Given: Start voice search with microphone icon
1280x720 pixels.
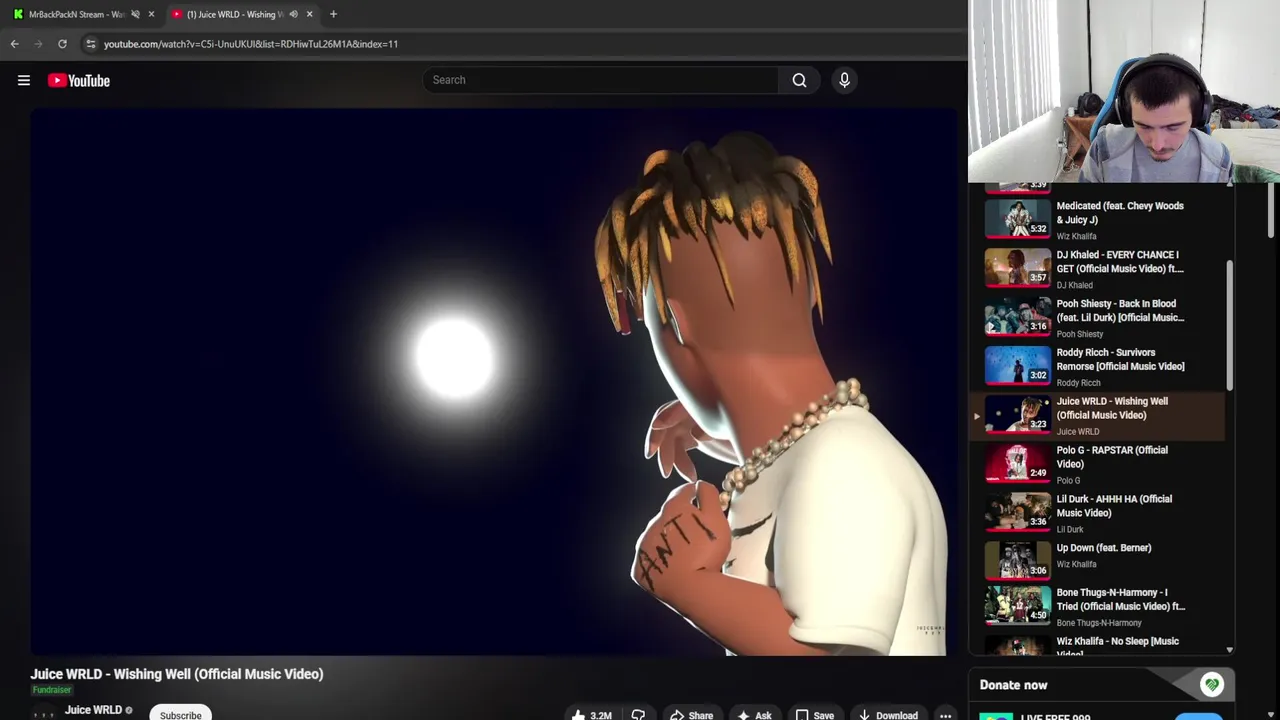Looking at the screenshot, I should 844,80.
